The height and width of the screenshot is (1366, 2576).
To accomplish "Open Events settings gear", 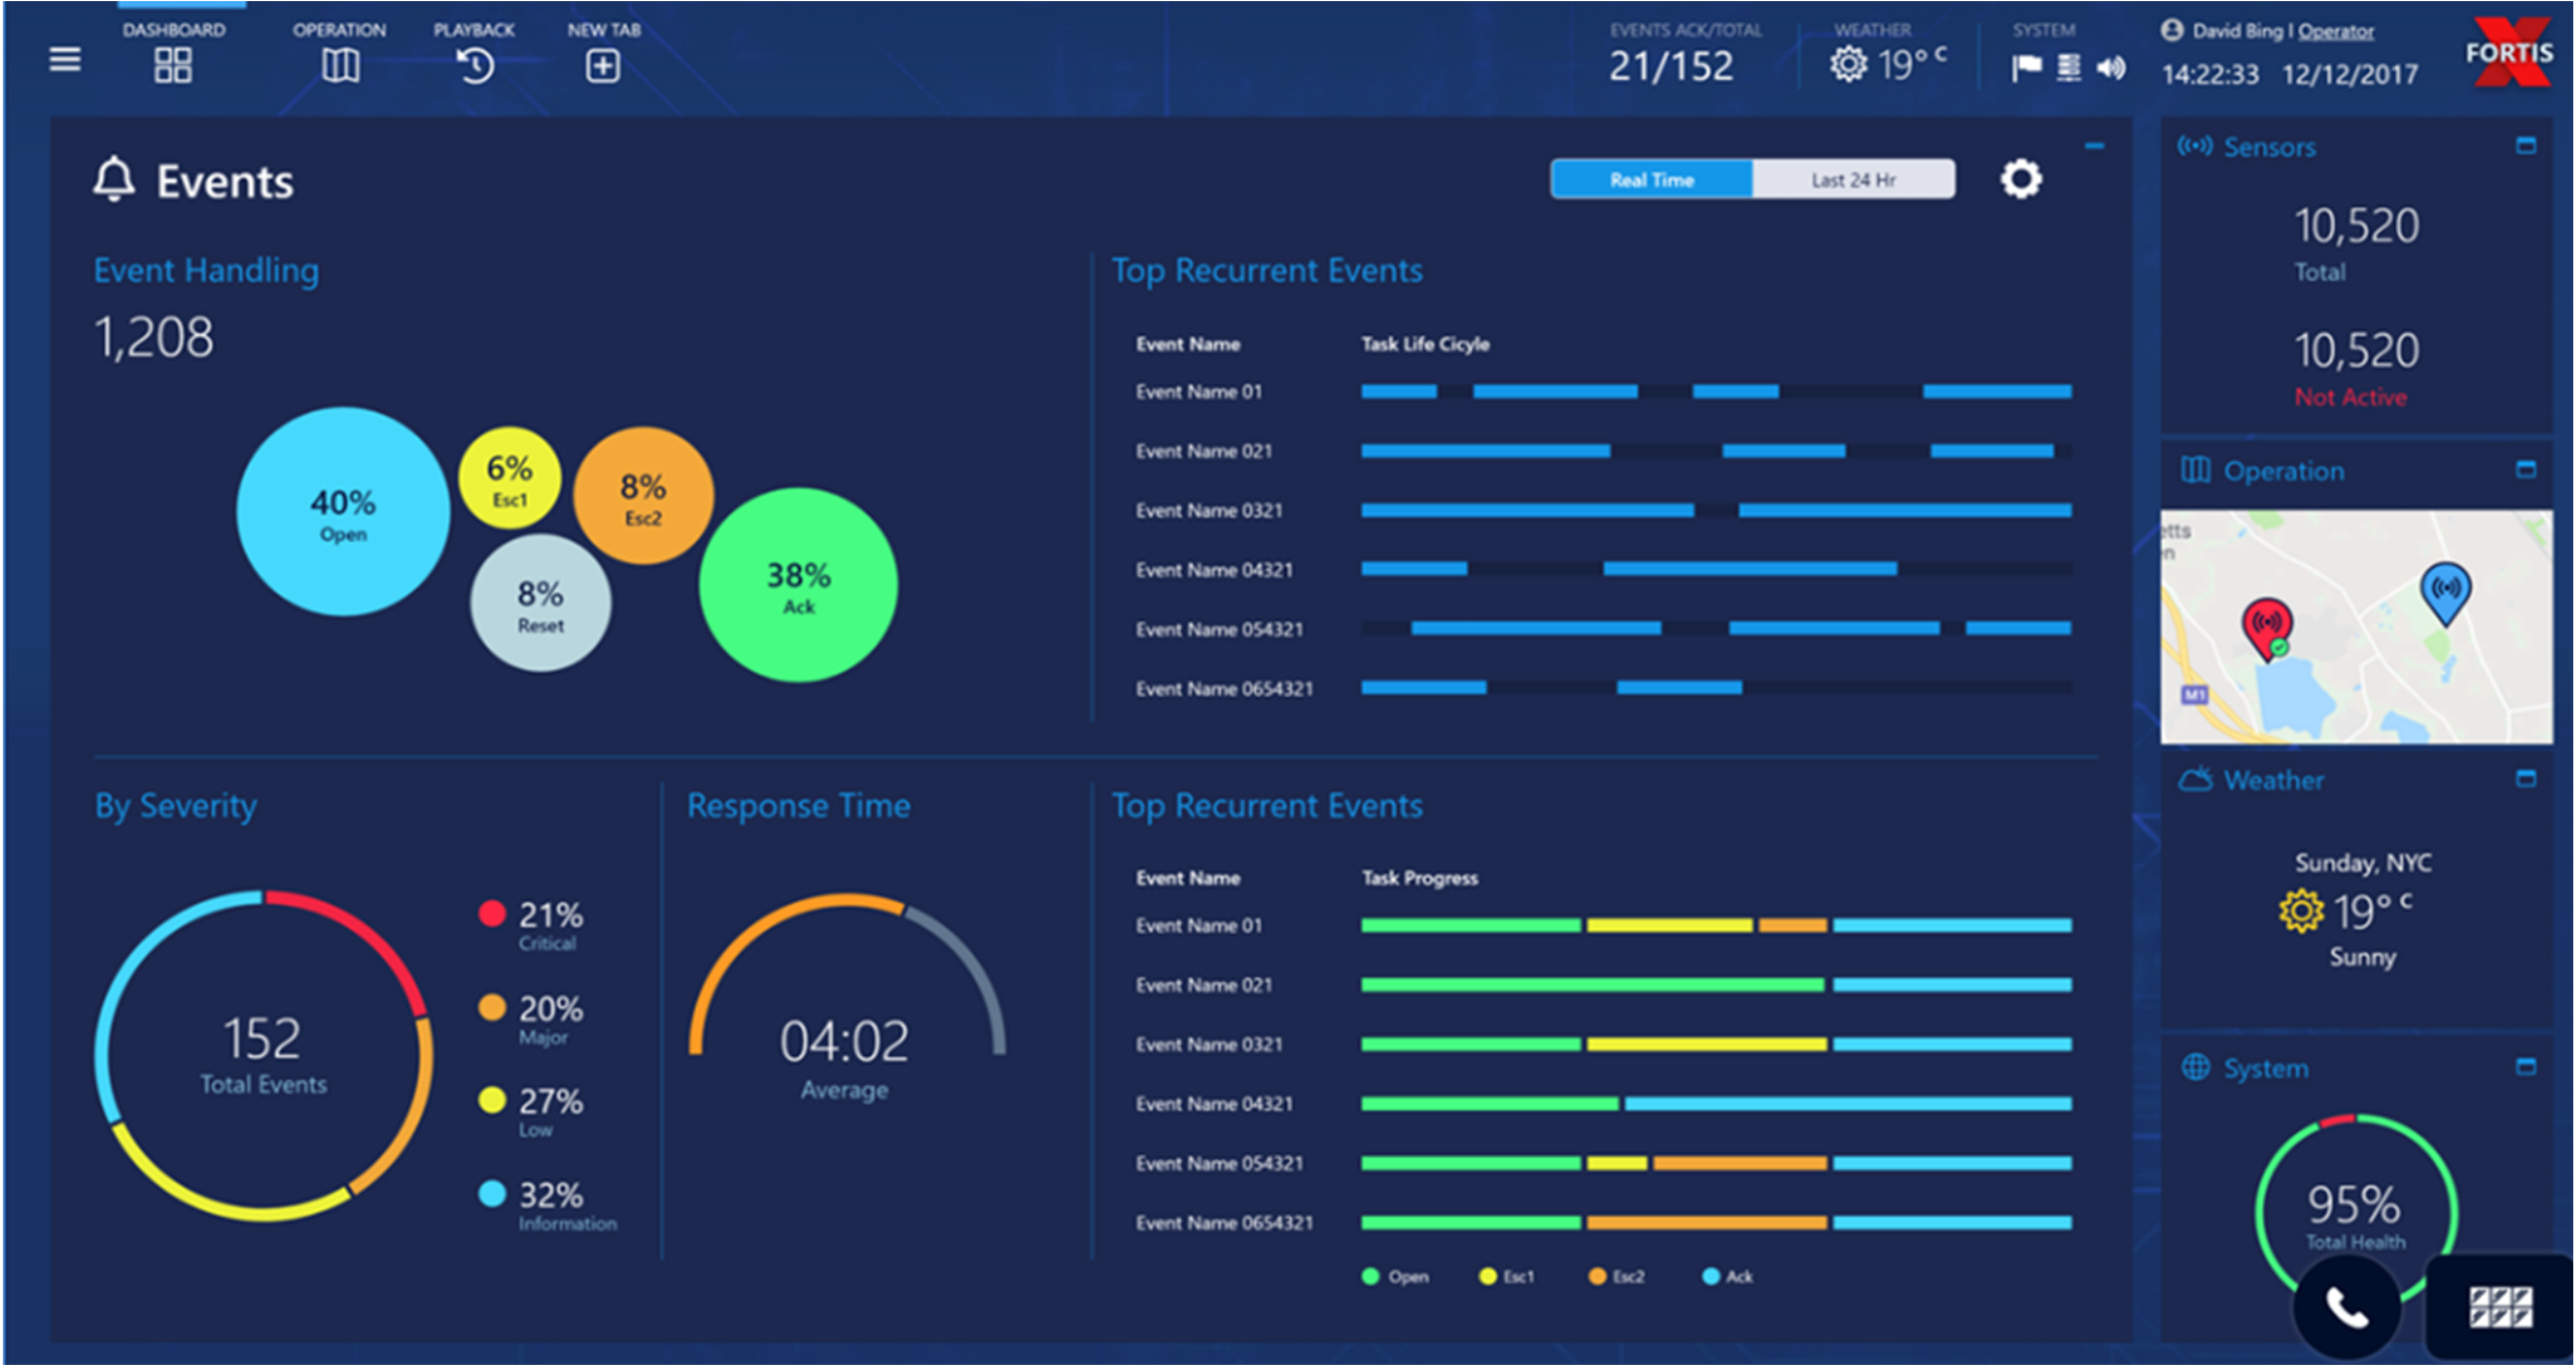I will tap(2021, 179).
